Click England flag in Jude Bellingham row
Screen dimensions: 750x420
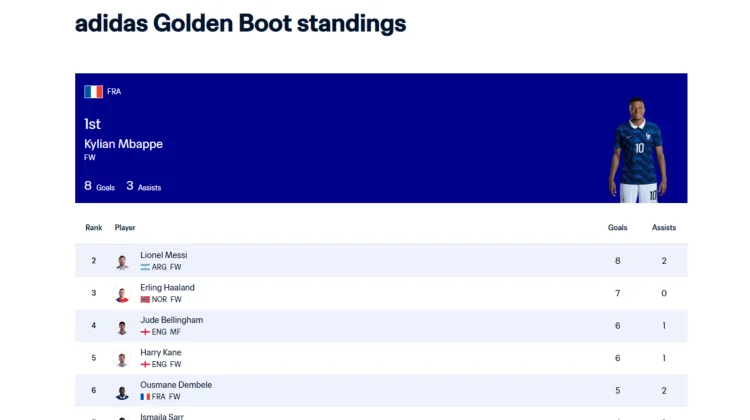click(145, 332)
